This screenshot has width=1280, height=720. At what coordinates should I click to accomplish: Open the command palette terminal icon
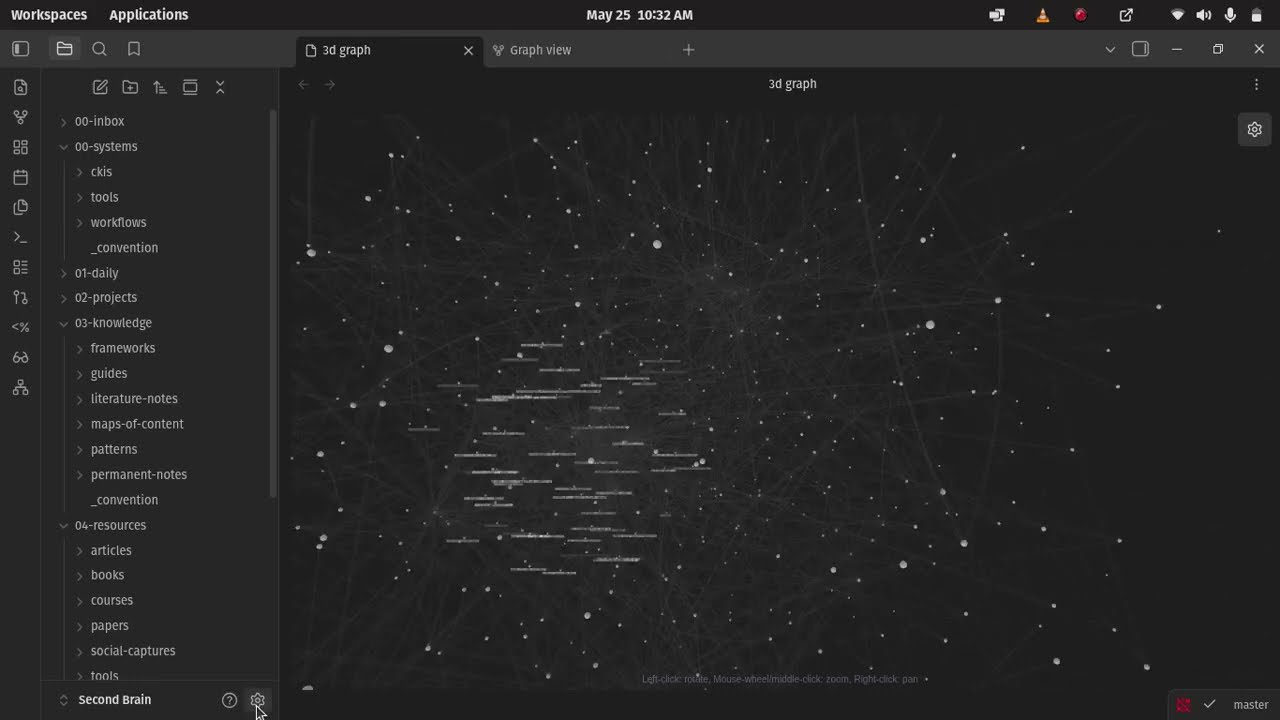[20, 237]
